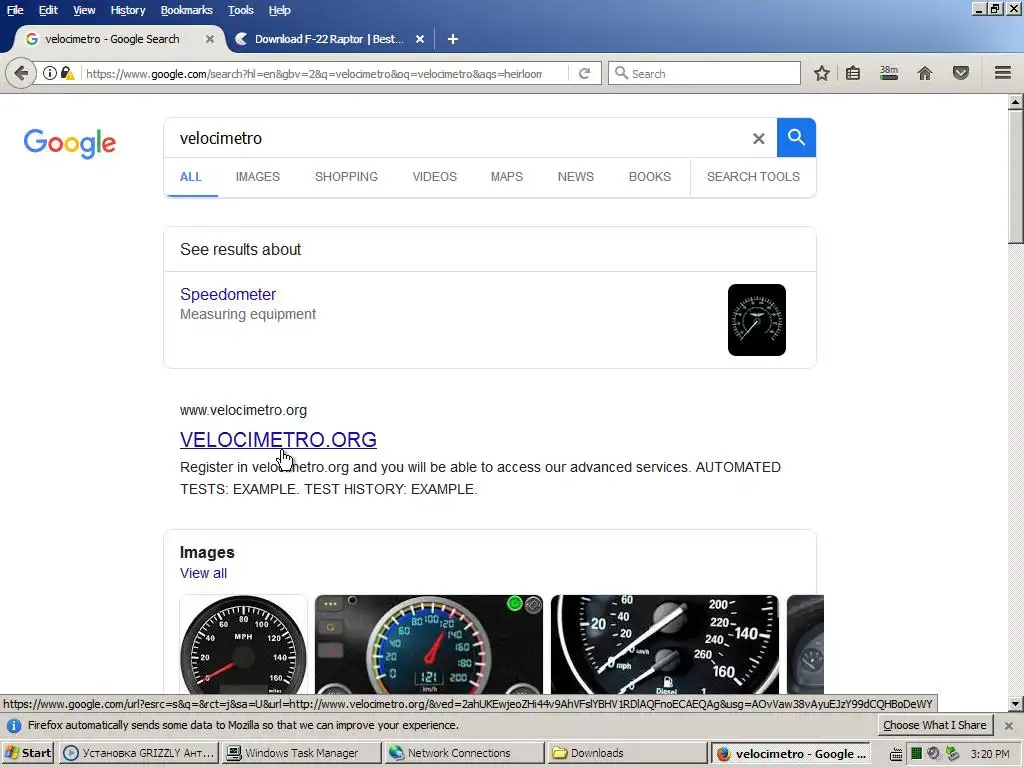Click the 38m toolbar indicator icon
1024x768 pixels.
click(889, 73)
